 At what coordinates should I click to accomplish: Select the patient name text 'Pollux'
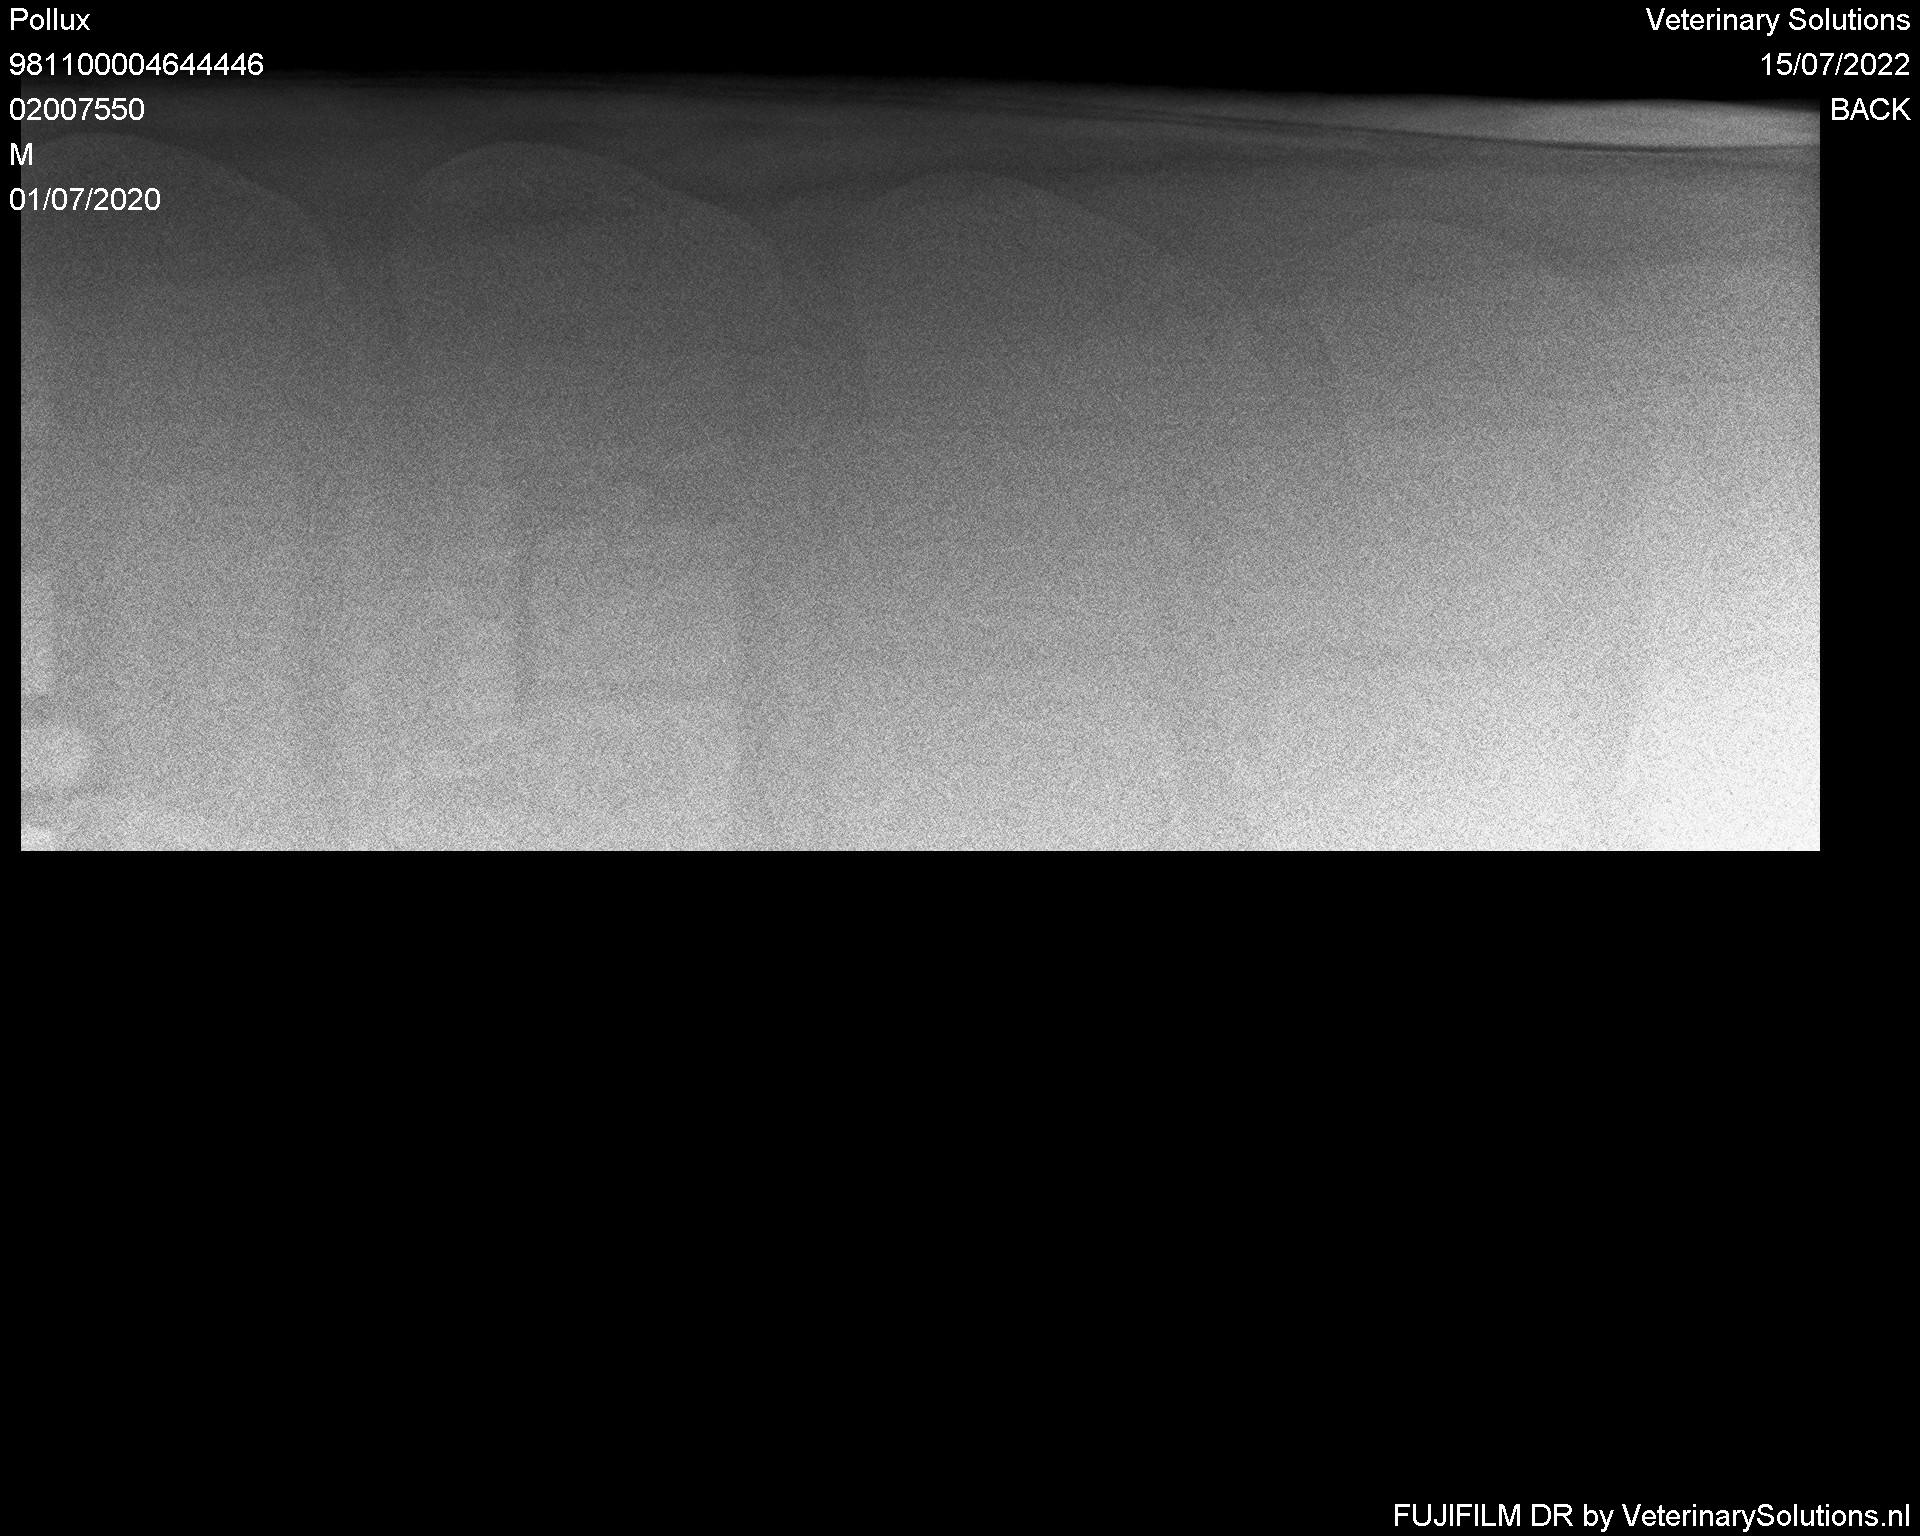tap(49, 20)
